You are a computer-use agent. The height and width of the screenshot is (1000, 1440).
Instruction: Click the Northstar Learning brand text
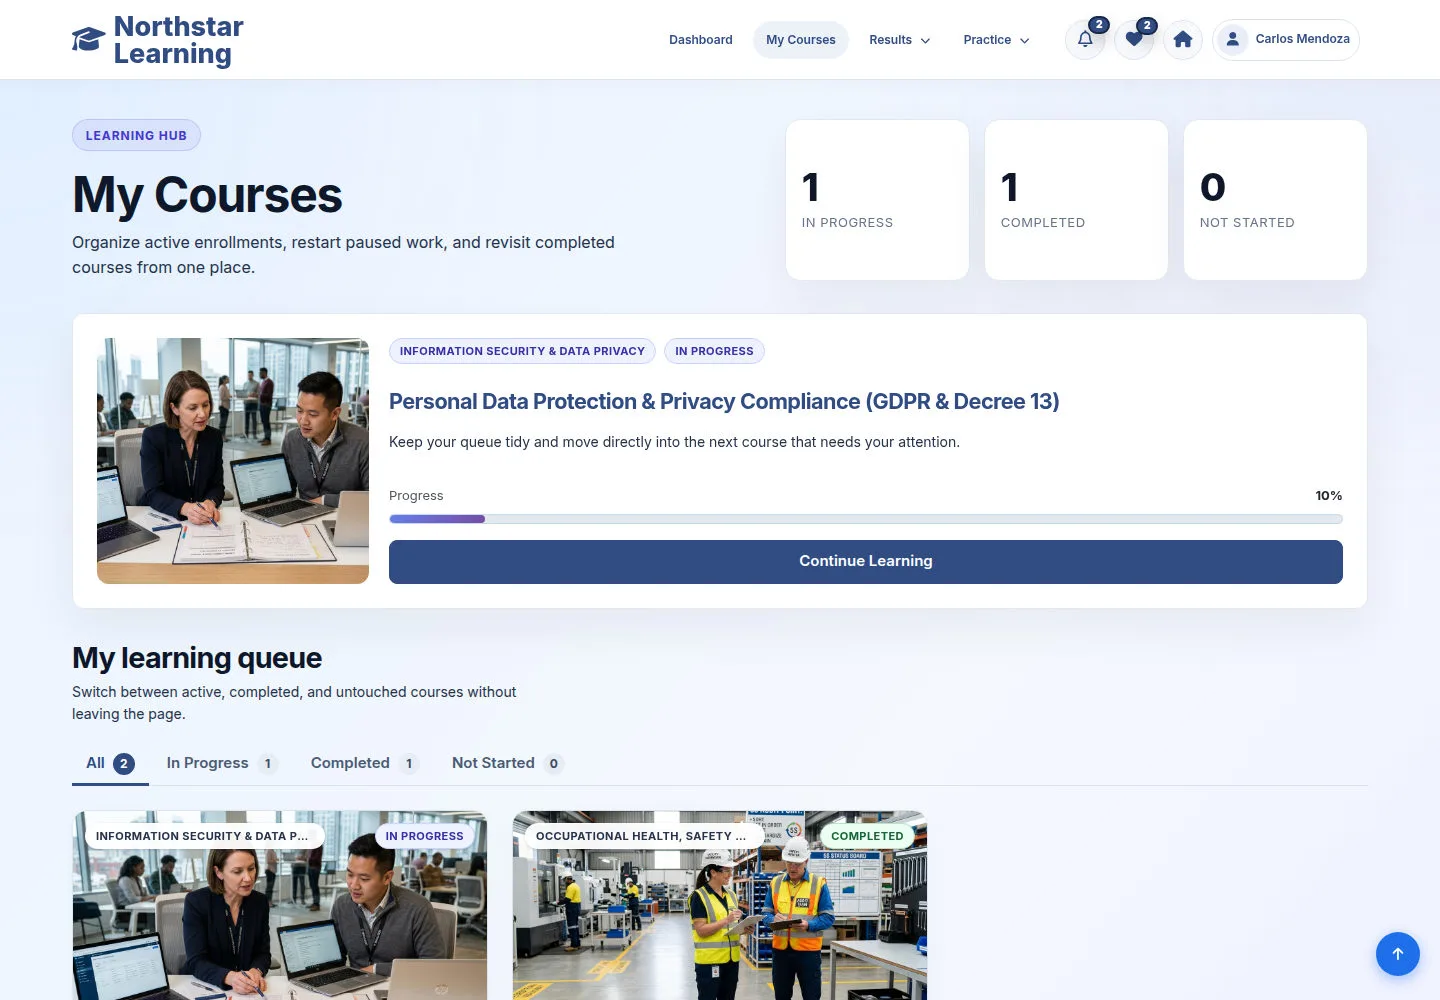click(x=178, y=40)
